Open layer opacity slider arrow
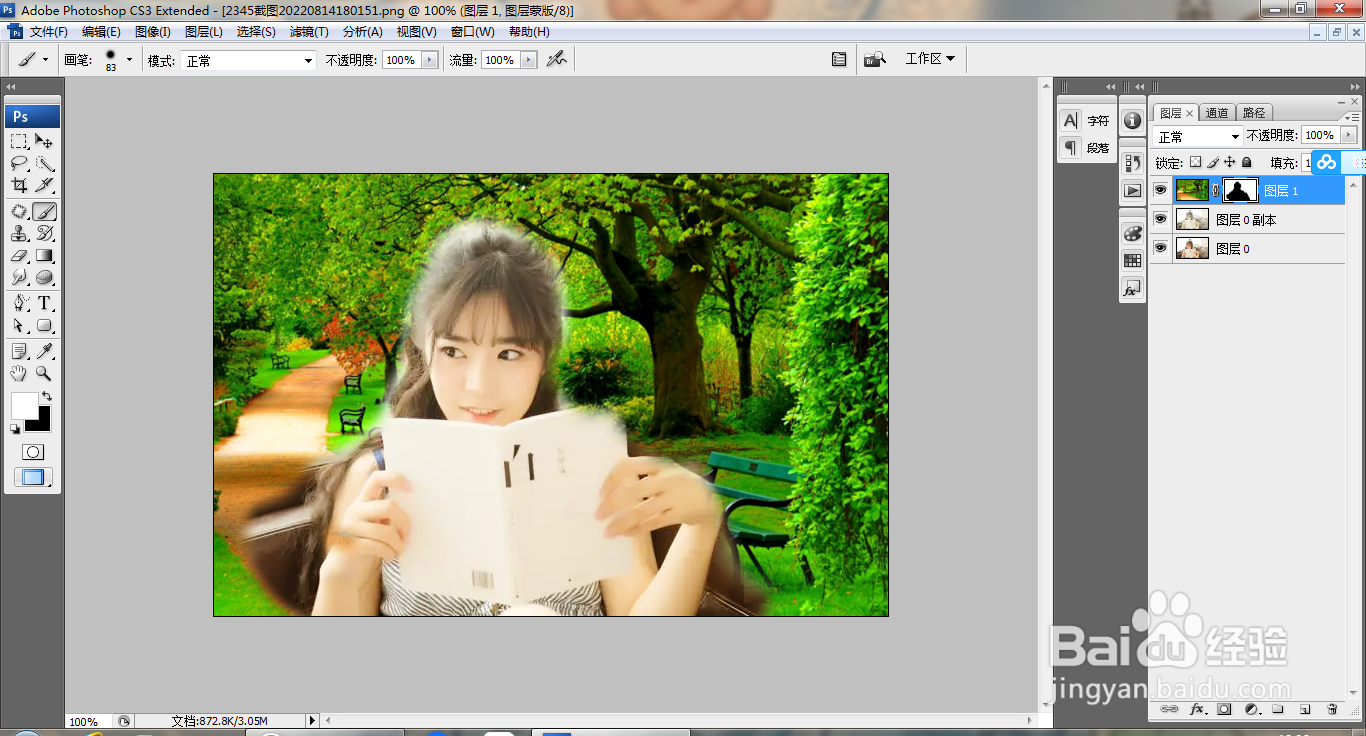This screenshot has height=736, width=1366. [1349, 135]
